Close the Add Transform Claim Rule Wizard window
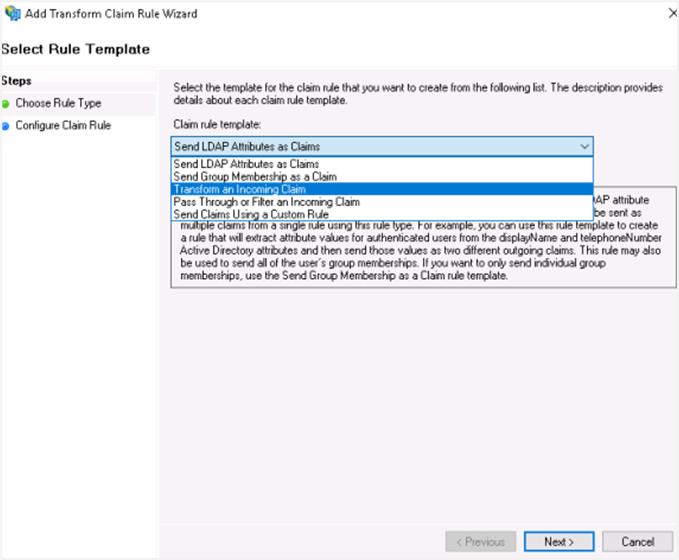 coord(664,14)
